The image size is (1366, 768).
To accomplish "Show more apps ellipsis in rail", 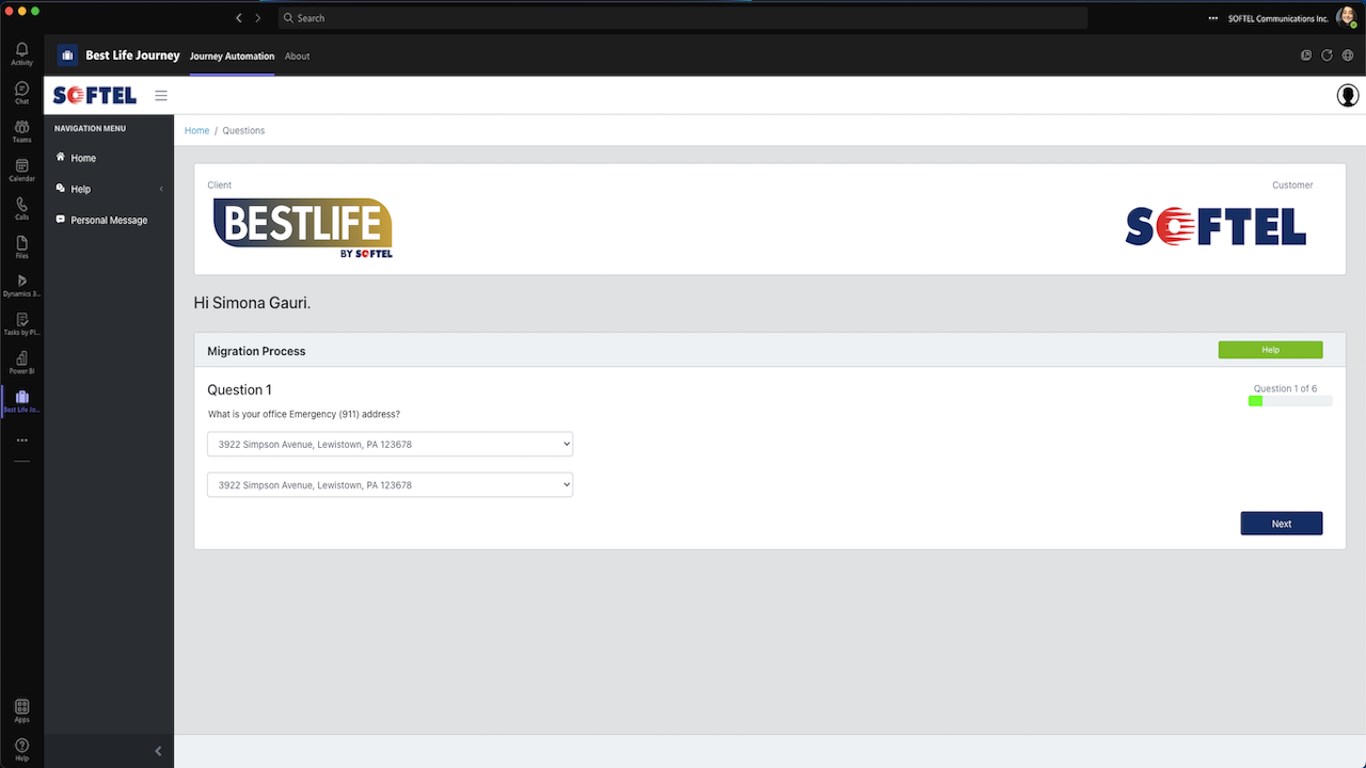I will [x=22, y=440].
